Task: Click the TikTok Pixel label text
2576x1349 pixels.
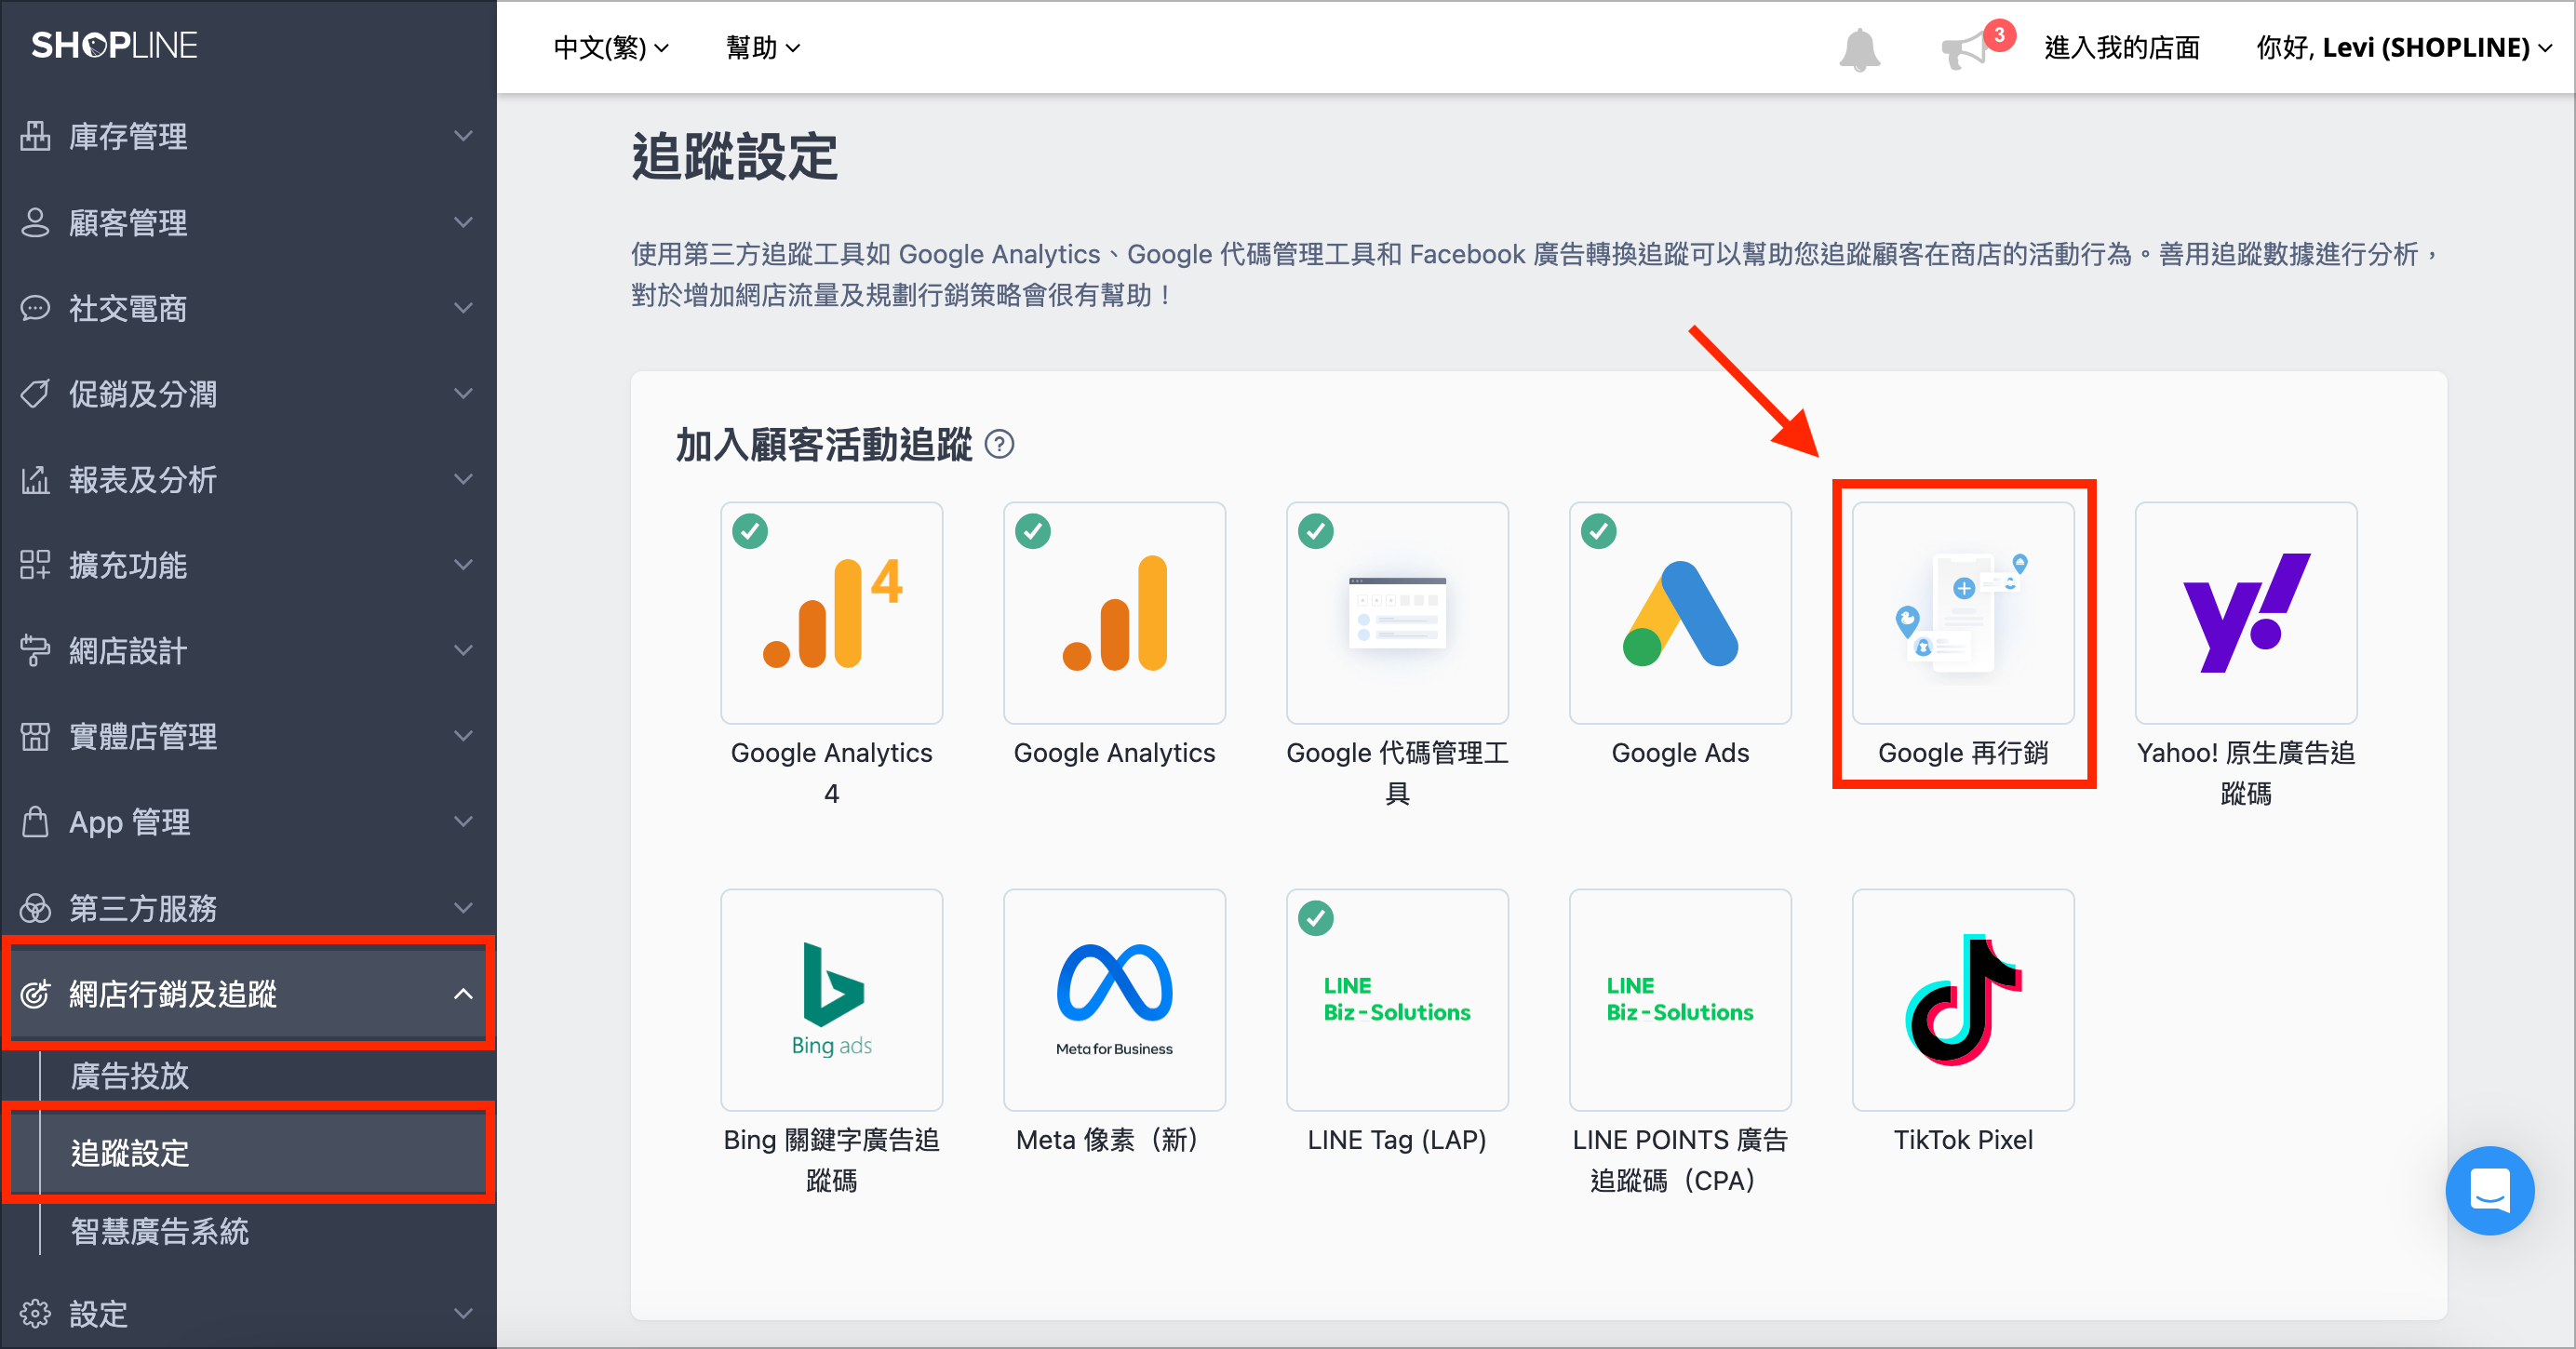Action: coord(1963,1140)
